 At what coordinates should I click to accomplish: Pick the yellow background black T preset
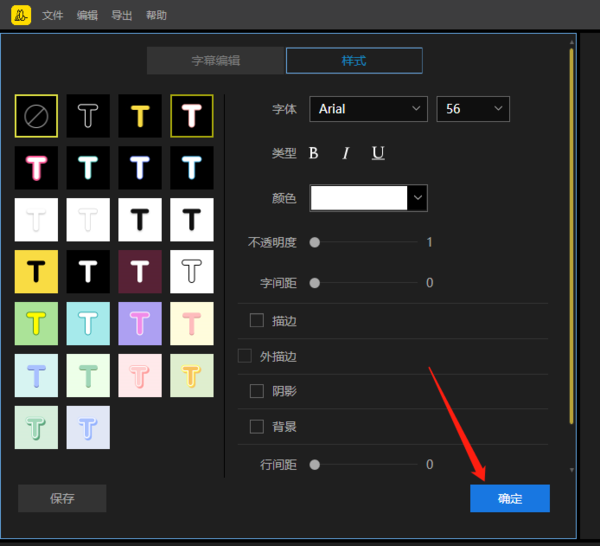pos(36,271)
